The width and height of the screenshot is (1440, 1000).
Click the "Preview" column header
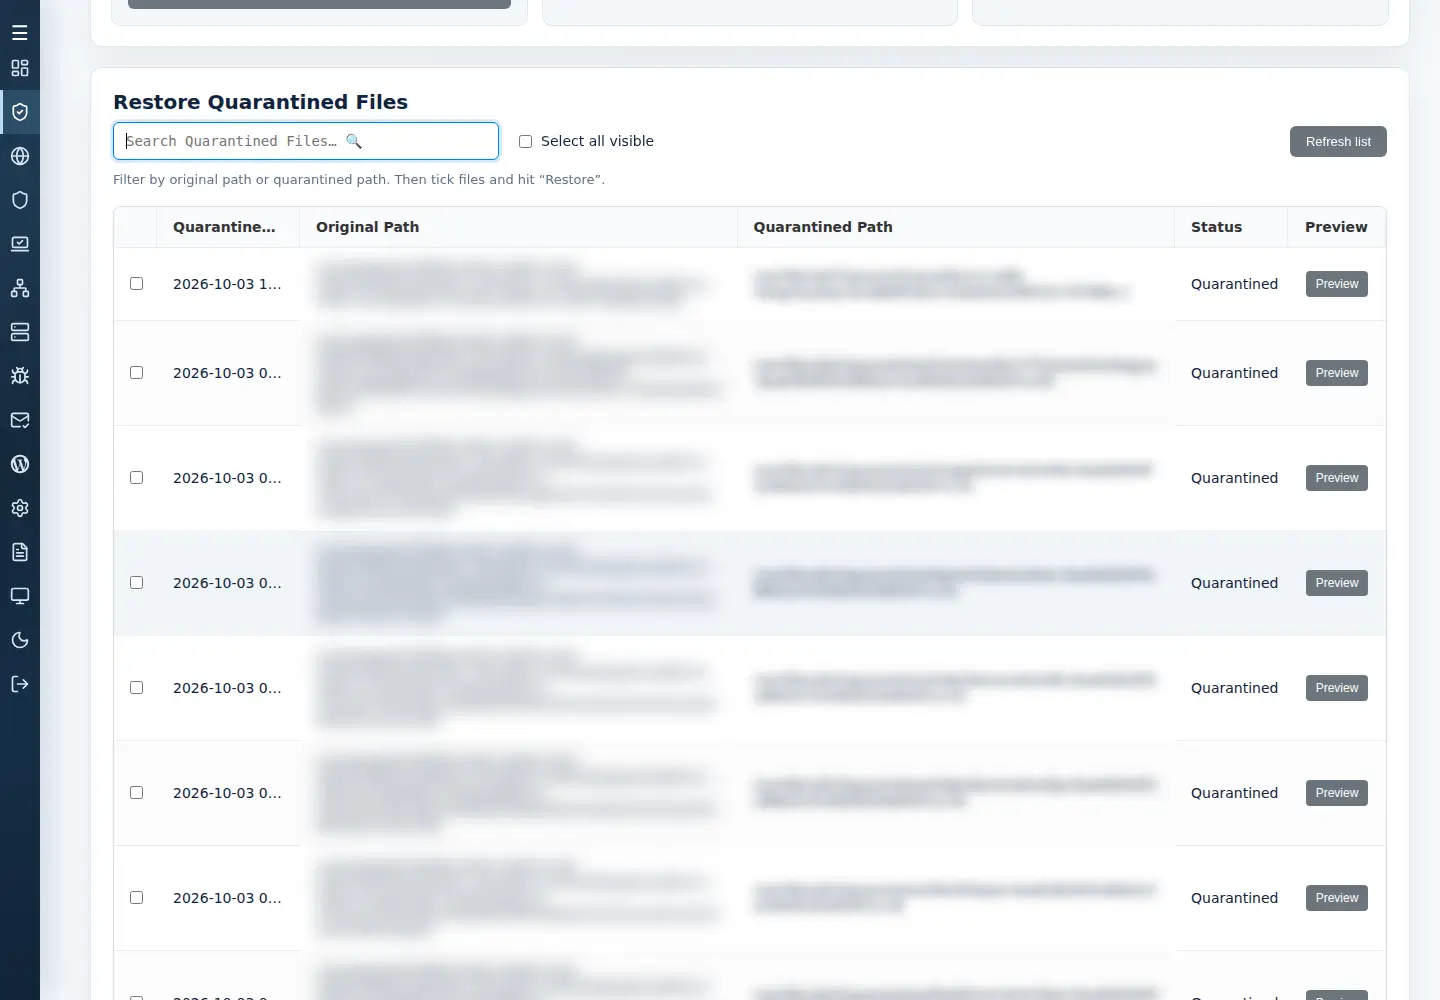pos(1336,227)
